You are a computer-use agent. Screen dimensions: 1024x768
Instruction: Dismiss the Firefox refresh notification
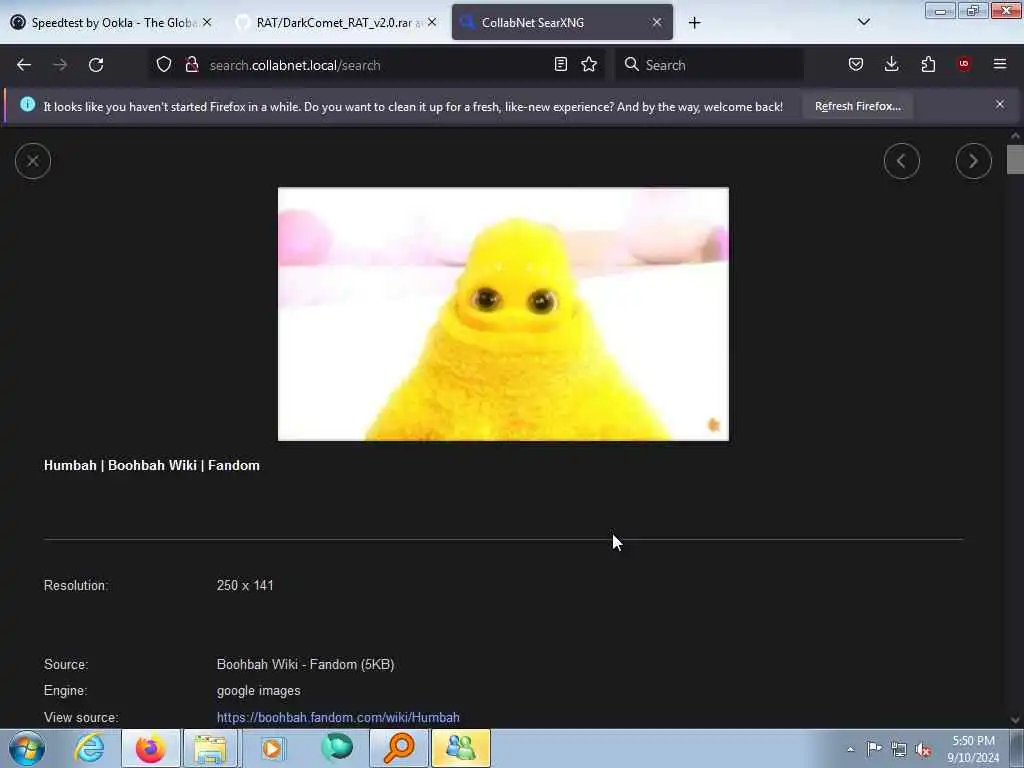pos(1000,104)
